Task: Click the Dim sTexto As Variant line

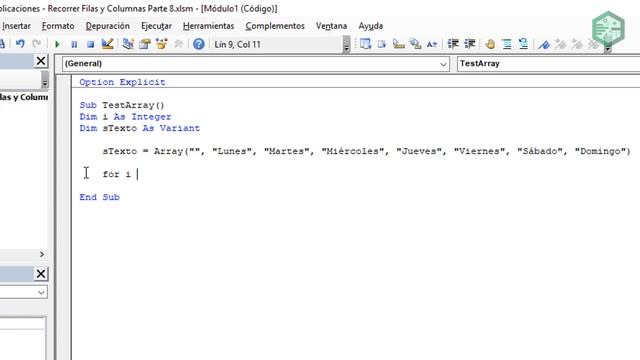Action: pos(140,128)
